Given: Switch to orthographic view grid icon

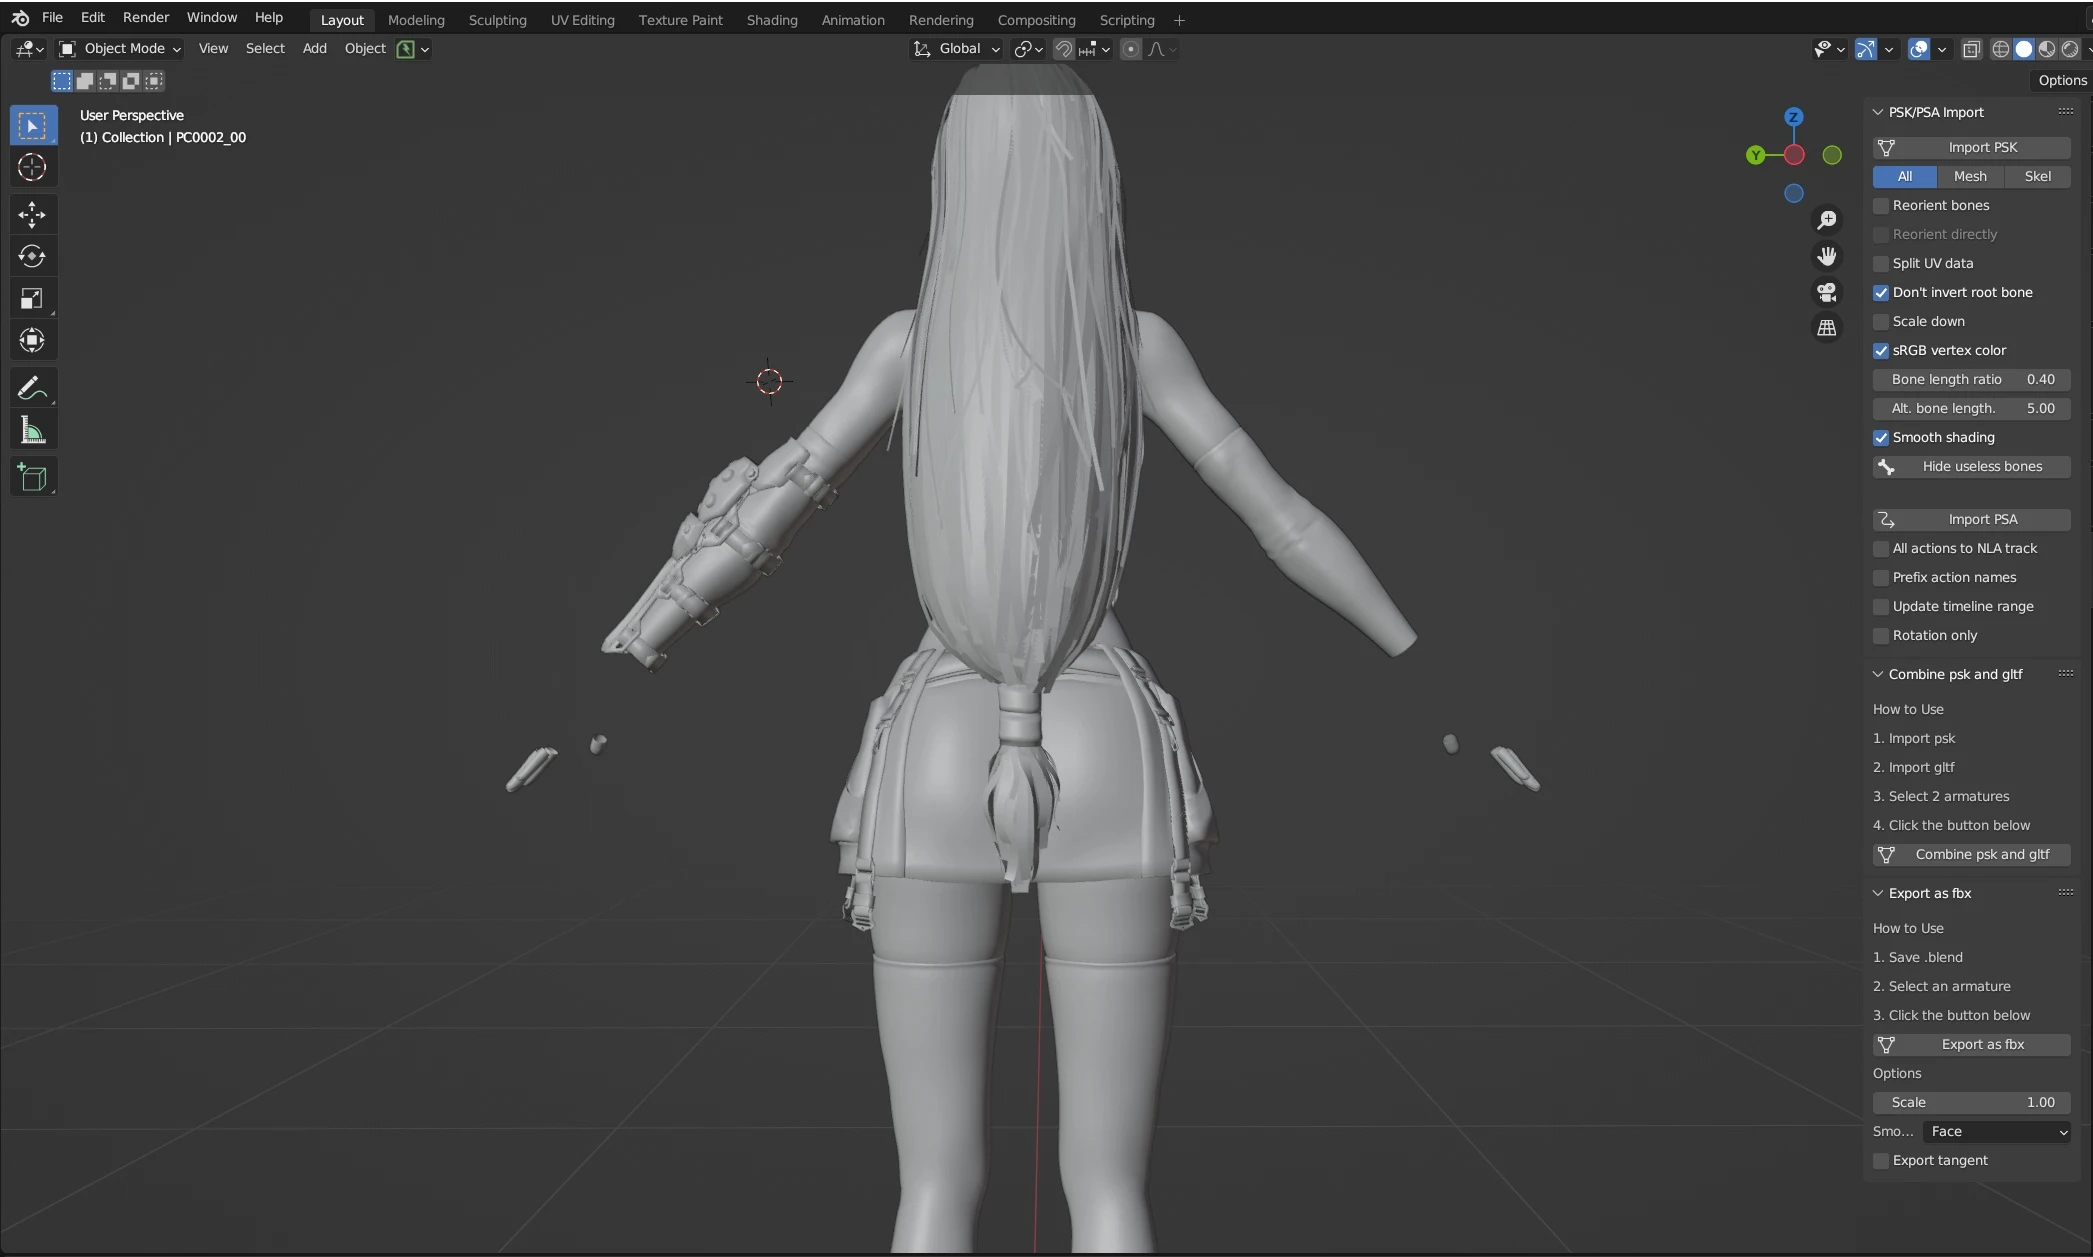Looking at the screenshot, I should point(1827,328).
